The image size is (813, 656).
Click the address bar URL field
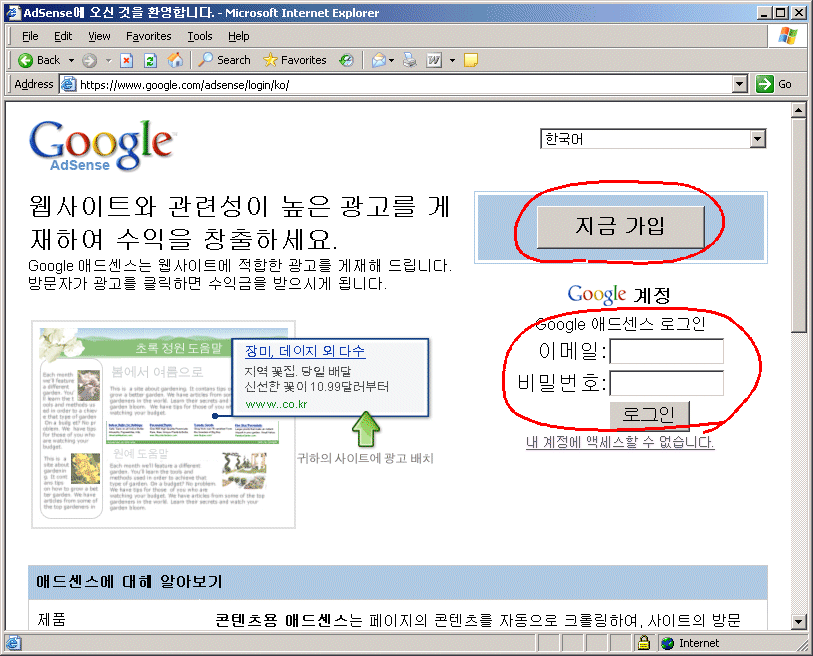(404, 85)
